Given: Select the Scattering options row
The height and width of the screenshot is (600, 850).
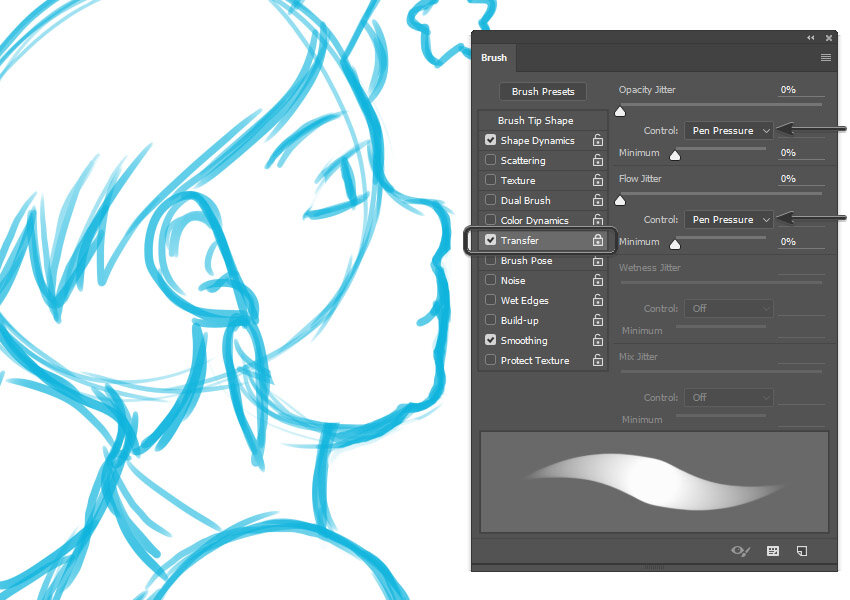Looking at the screenshot, I should [543, 160].
